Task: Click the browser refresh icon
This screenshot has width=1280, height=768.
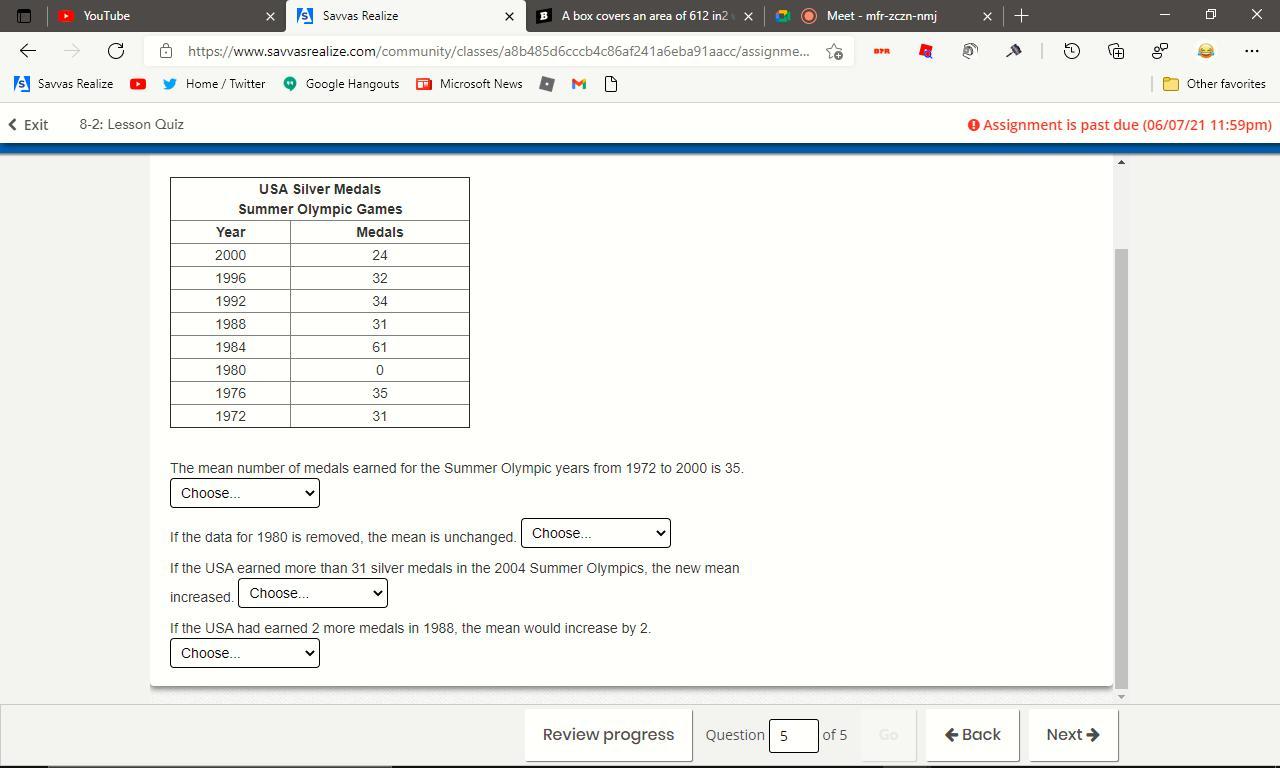Action: point(116,51)
